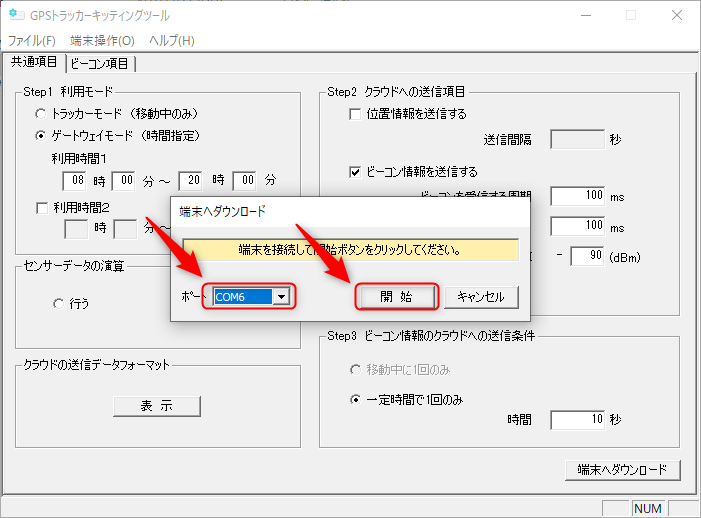Click the NUM status bar indicator
701x518 pixels.
(x=648, y=509)
